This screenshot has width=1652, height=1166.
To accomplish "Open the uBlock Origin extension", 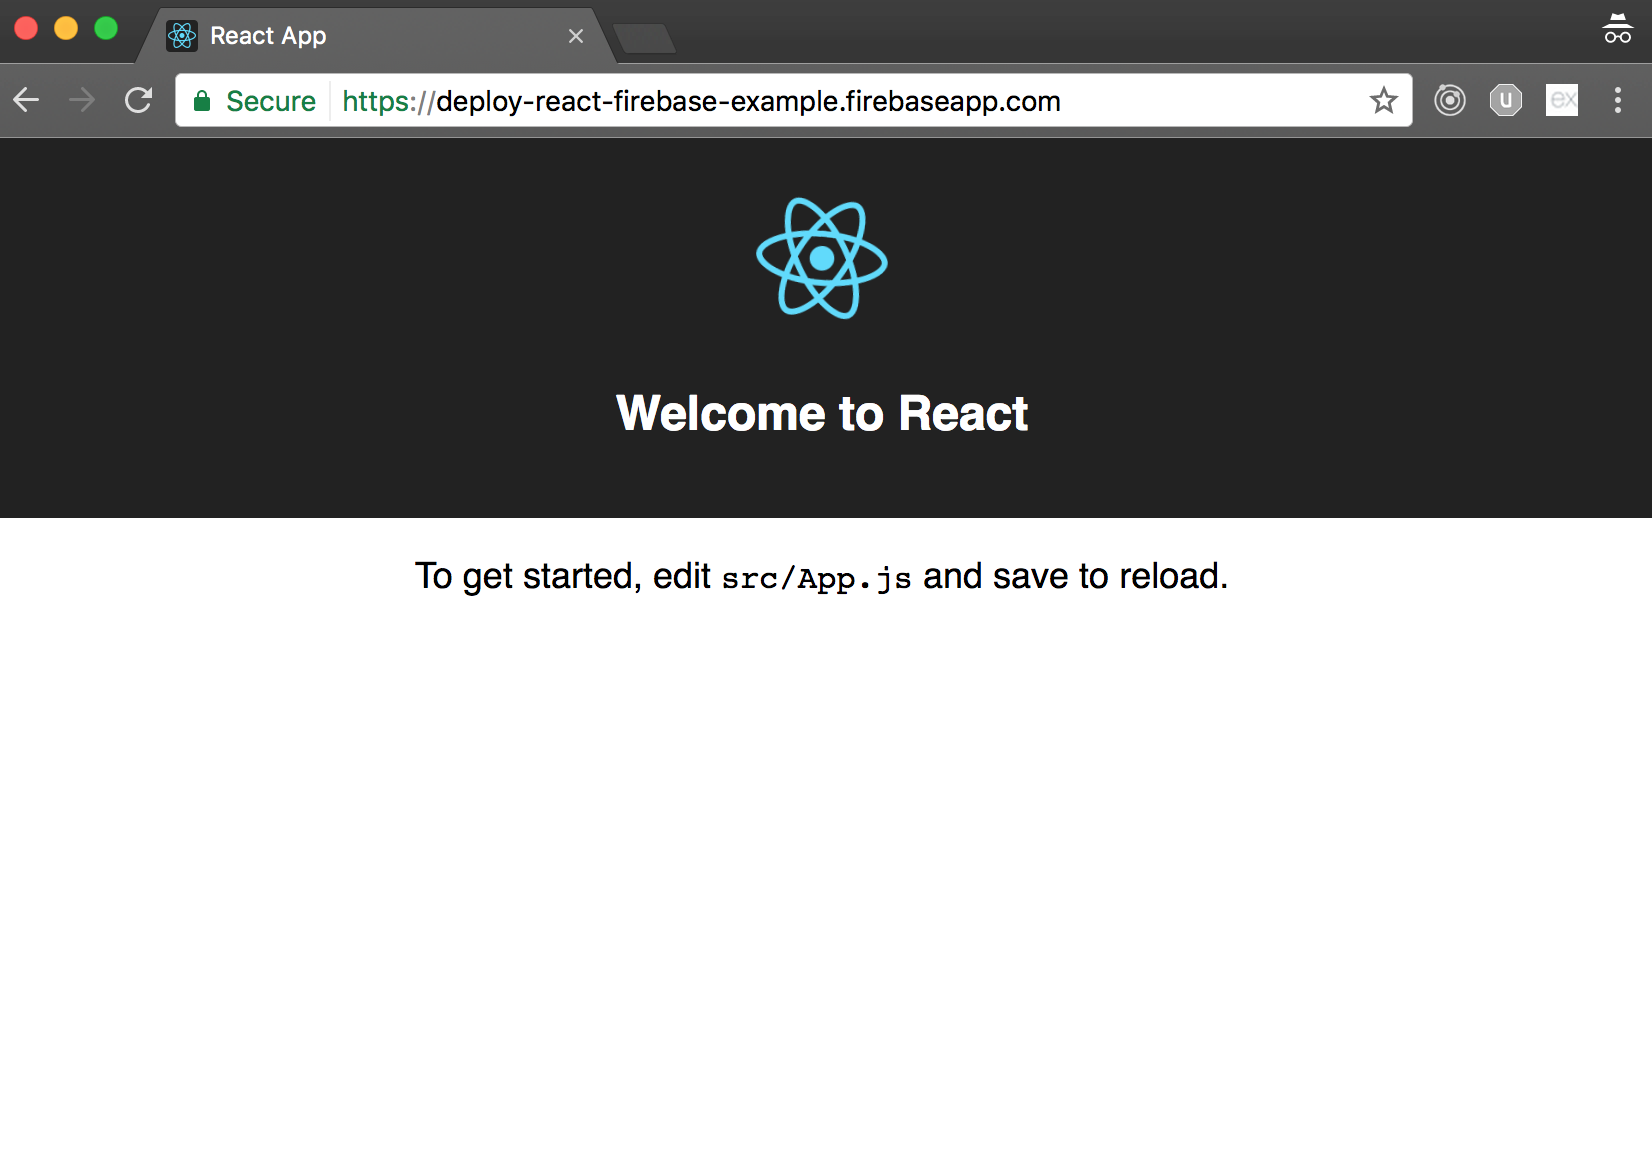I will tap(1505, 100).
